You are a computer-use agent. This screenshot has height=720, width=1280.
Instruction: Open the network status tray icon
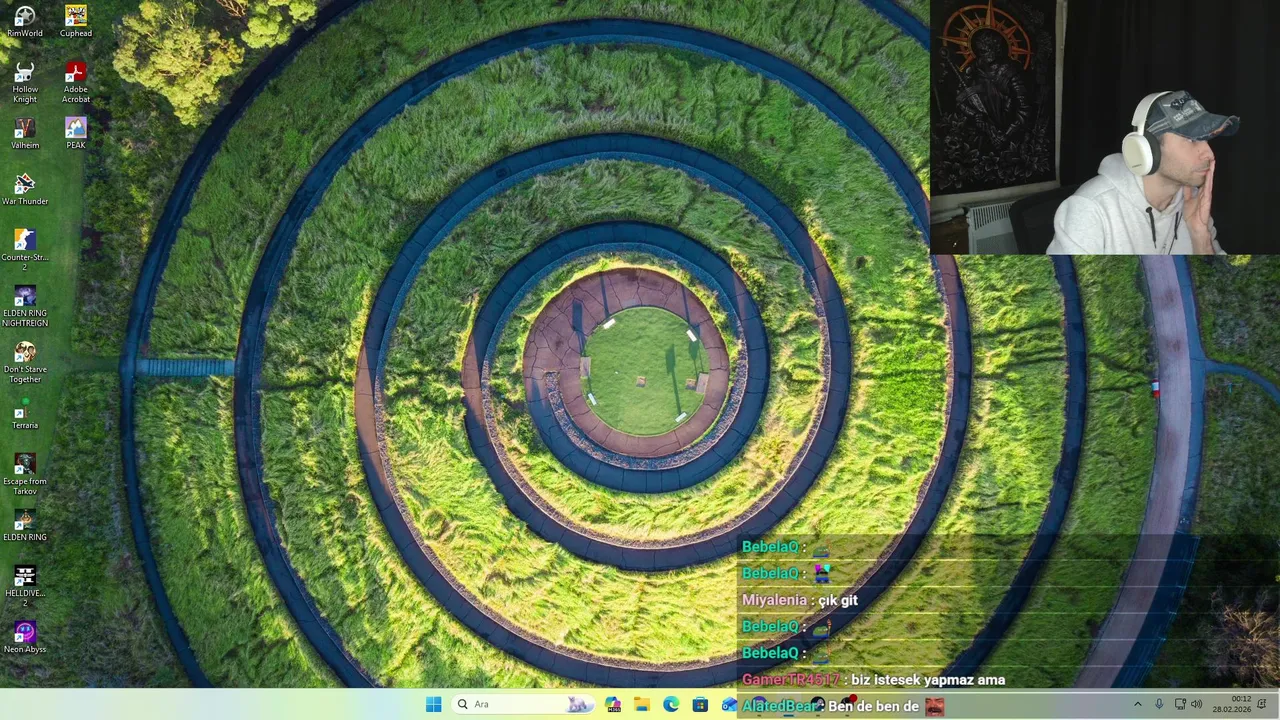click(x=1180, y=704)
